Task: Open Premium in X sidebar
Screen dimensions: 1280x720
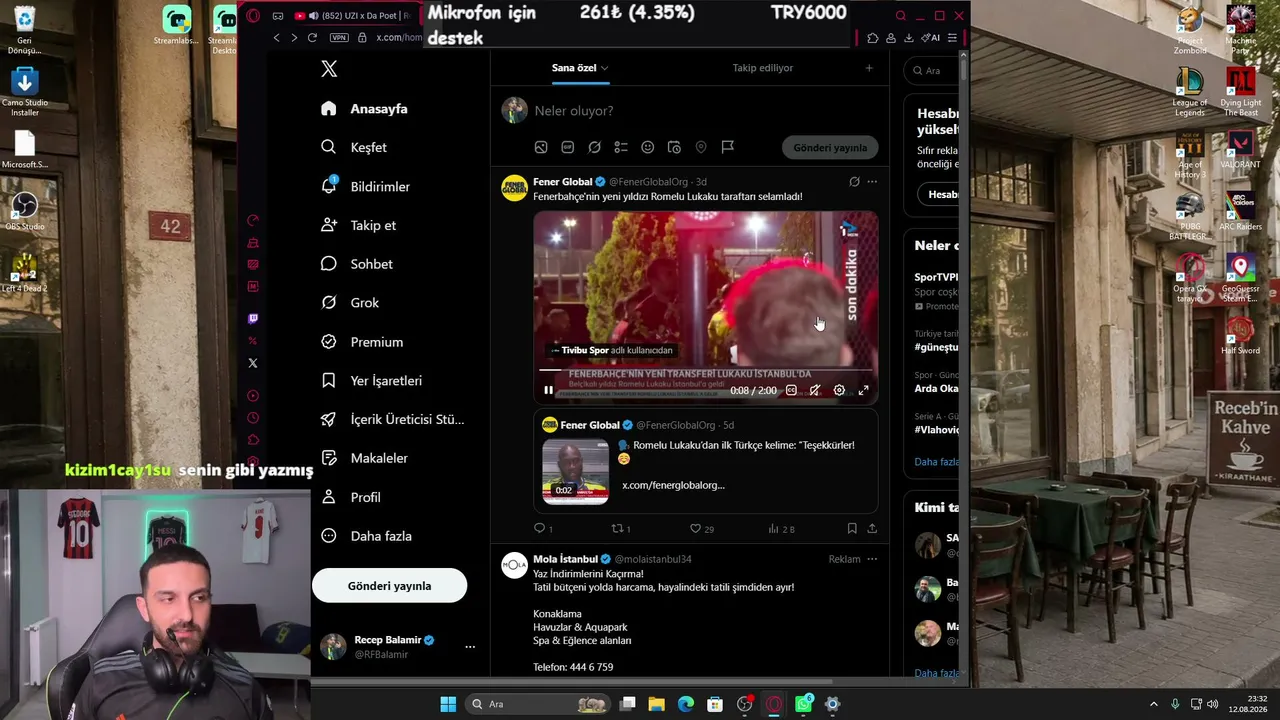Action: coord(362,341)
